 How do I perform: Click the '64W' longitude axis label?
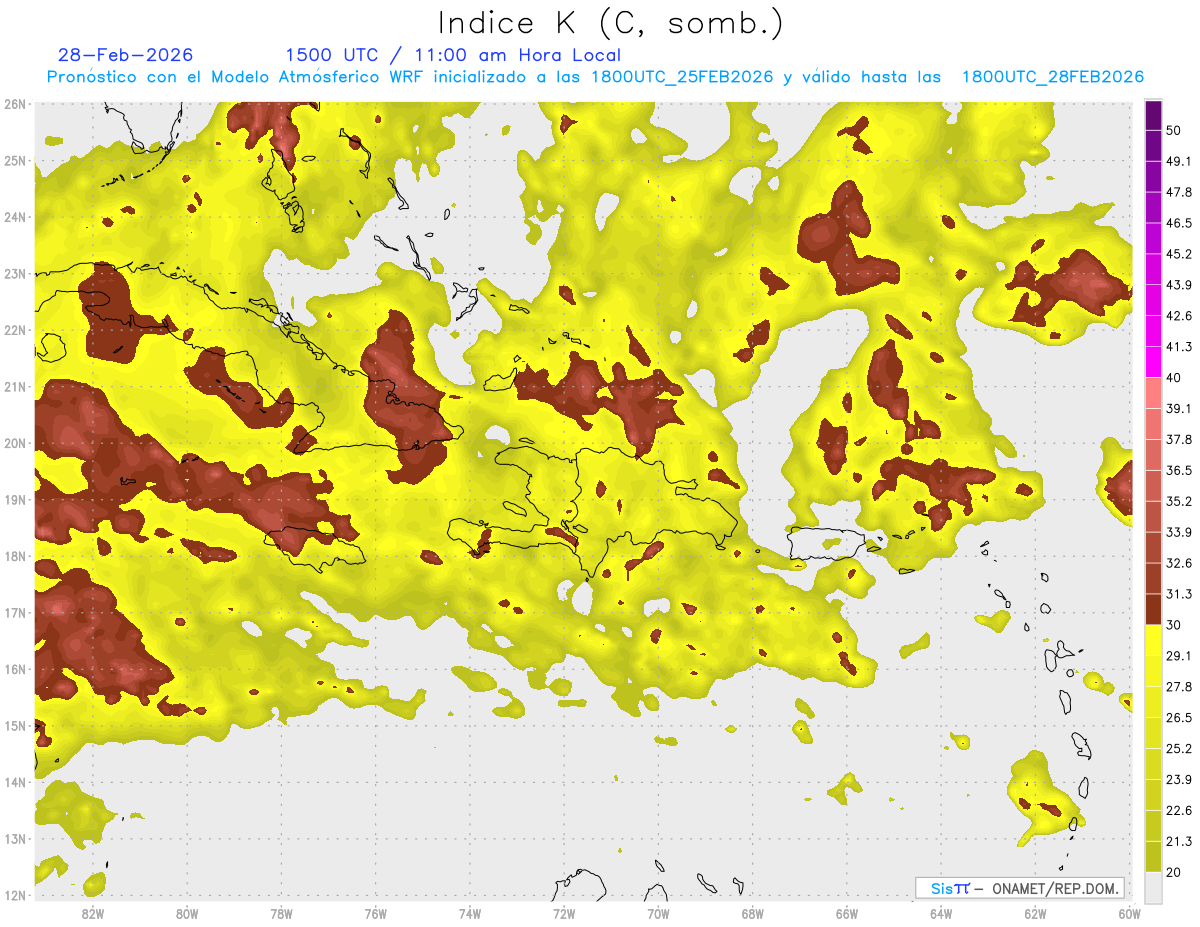941,914
